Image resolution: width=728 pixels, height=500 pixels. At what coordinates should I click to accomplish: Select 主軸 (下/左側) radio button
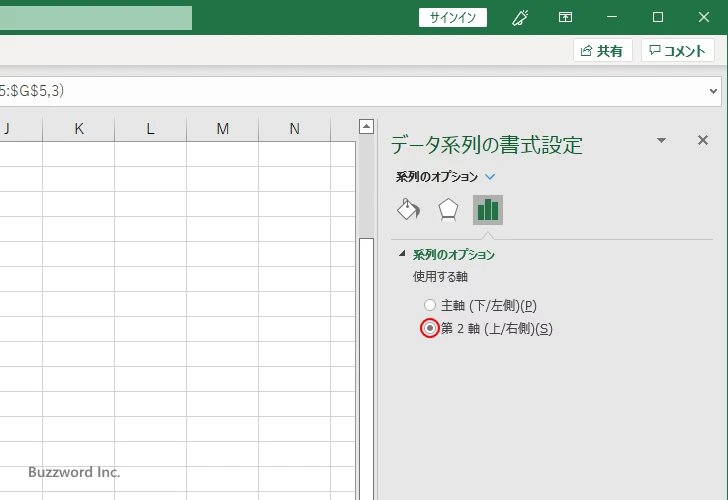coord(430,305)
